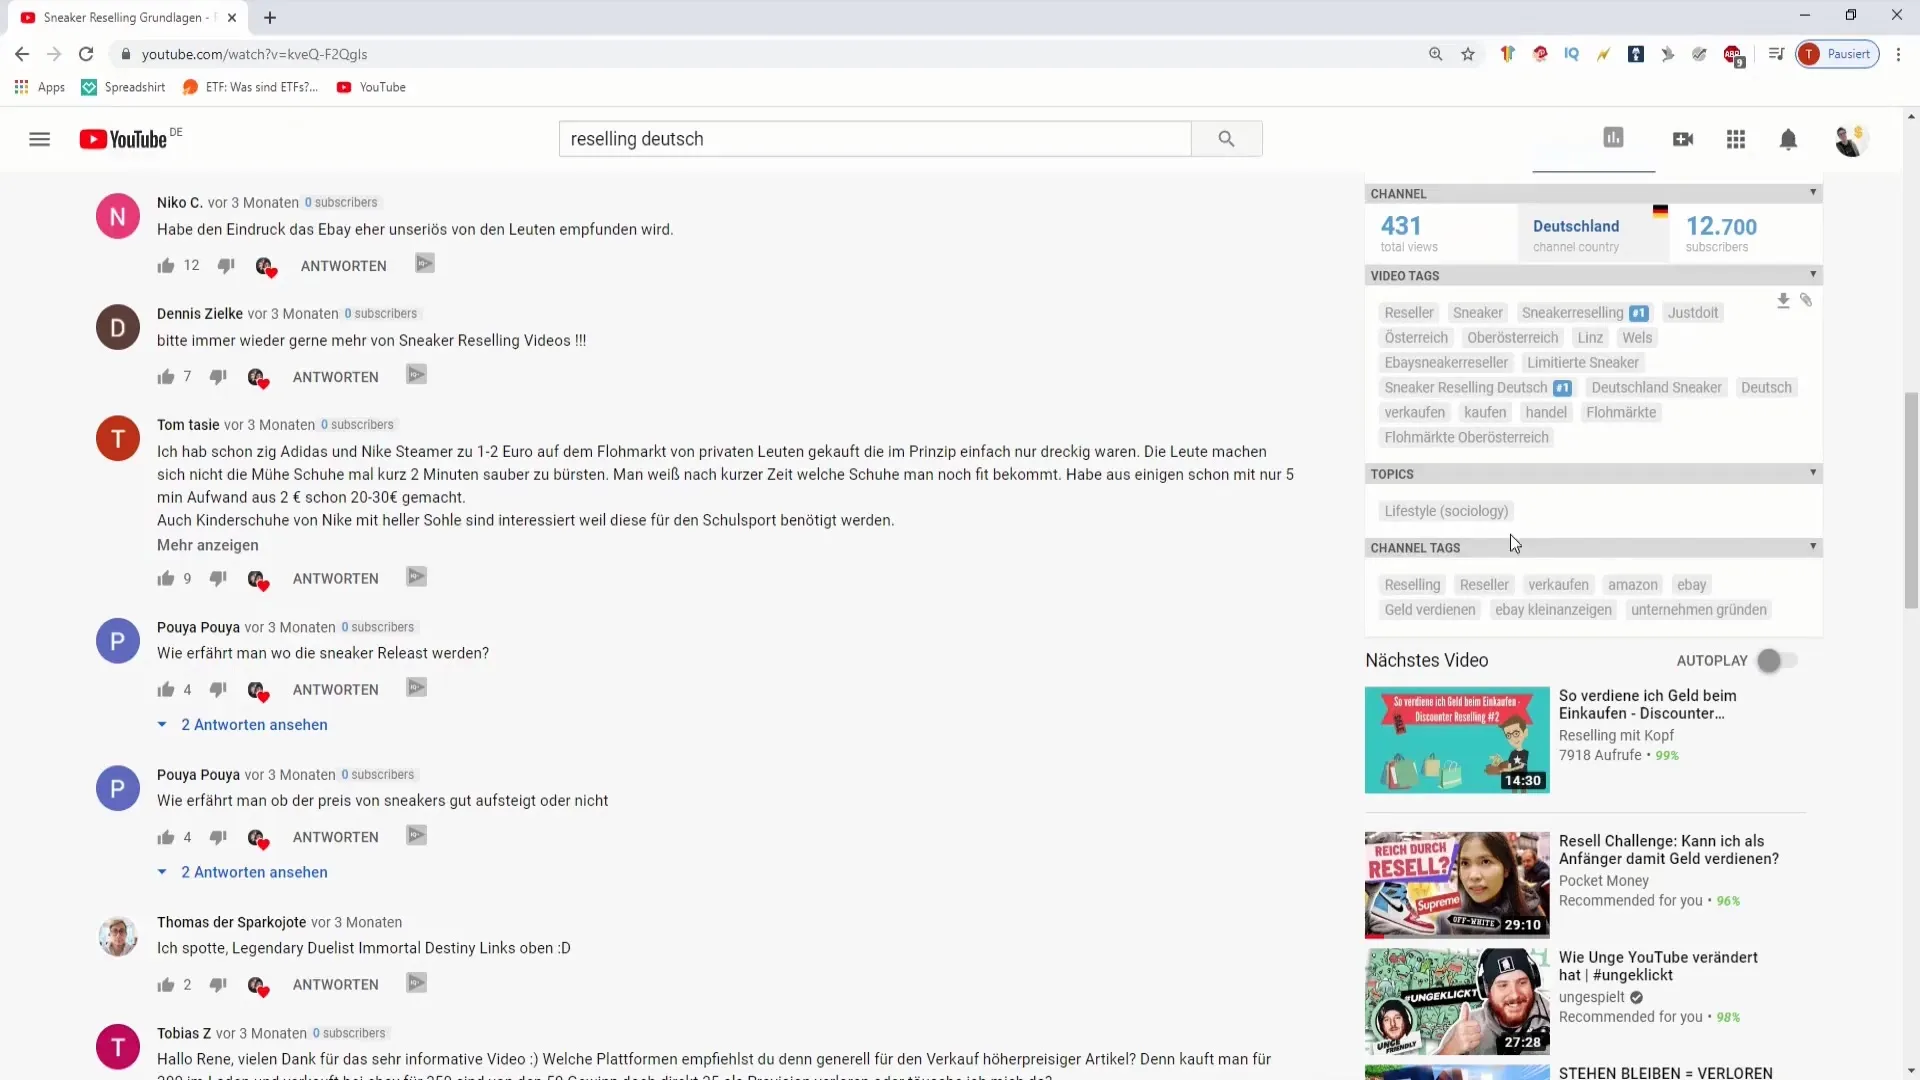
Task: Bookmark this page with the star icon
Action: pos(1468,54)
